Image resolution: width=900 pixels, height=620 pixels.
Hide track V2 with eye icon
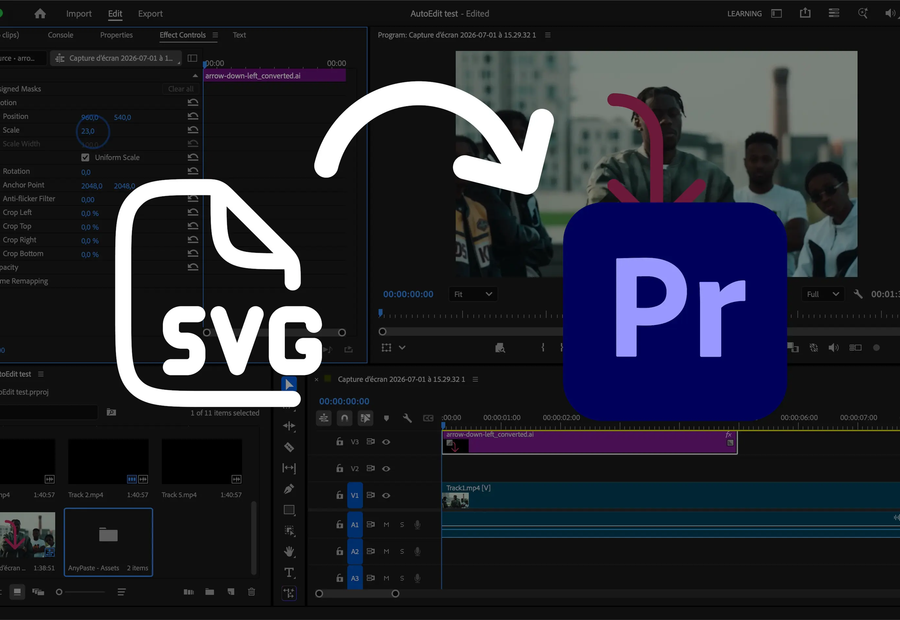click(386, 468)
